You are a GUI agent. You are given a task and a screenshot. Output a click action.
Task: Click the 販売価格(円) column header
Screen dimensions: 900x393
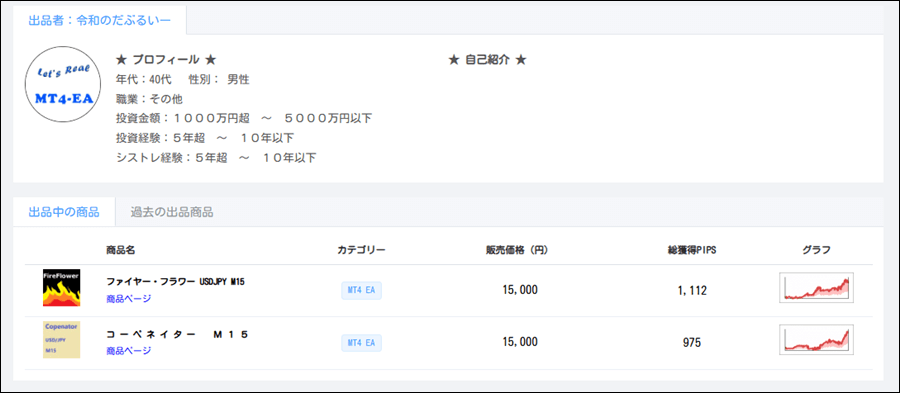(520, 250)
